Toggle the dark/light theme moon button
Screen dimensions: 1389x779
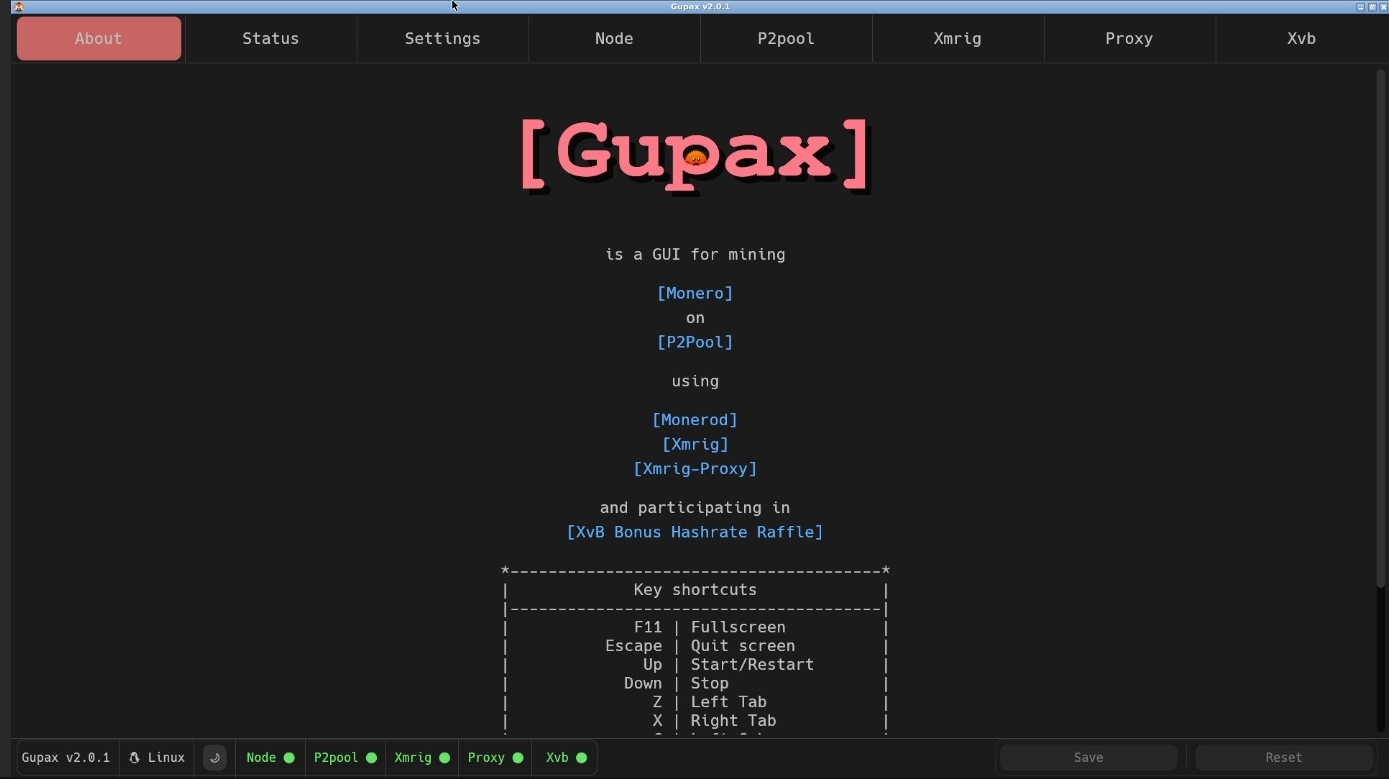(214, 758)
